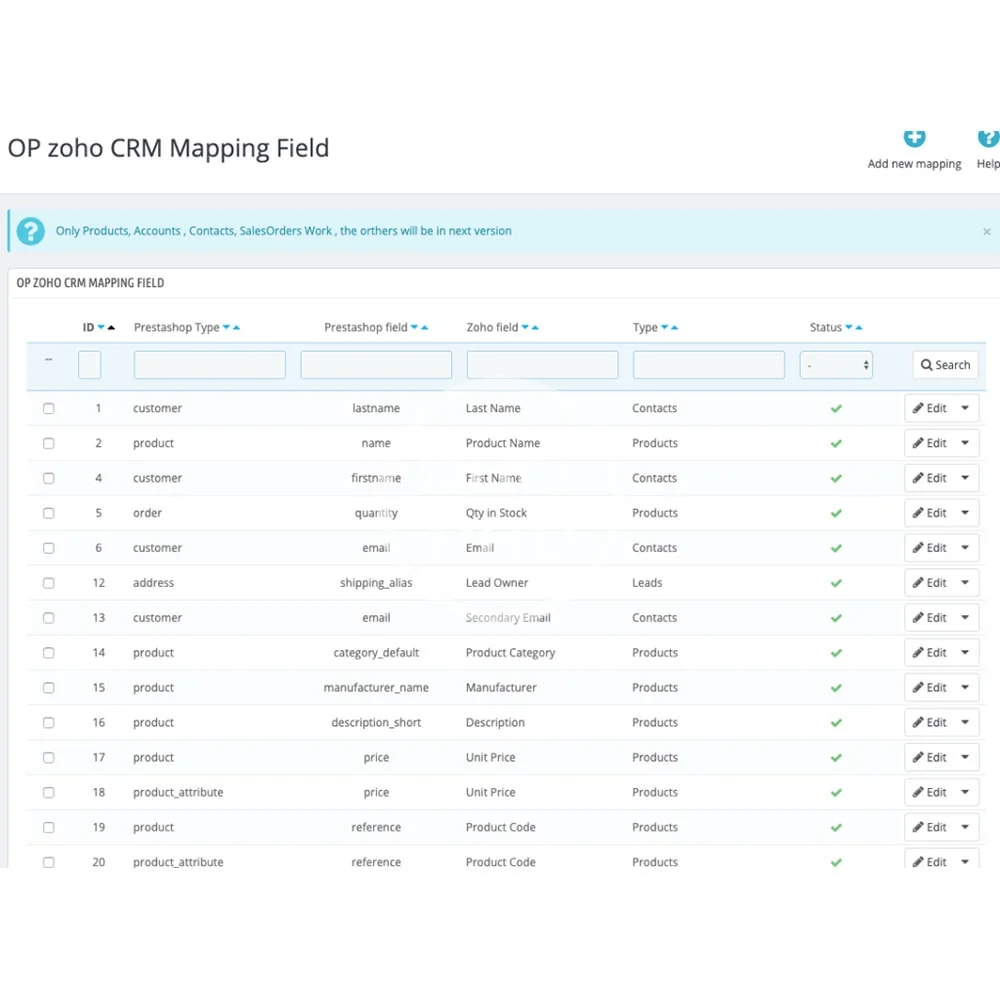Focus the ID filter text box

click(89, 365)
